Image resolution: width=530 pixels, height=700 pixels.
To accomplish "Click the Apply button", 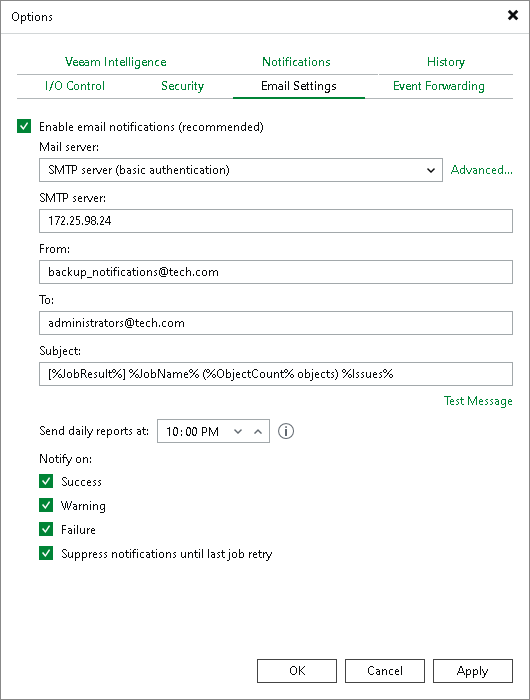I will click(473, 671).
